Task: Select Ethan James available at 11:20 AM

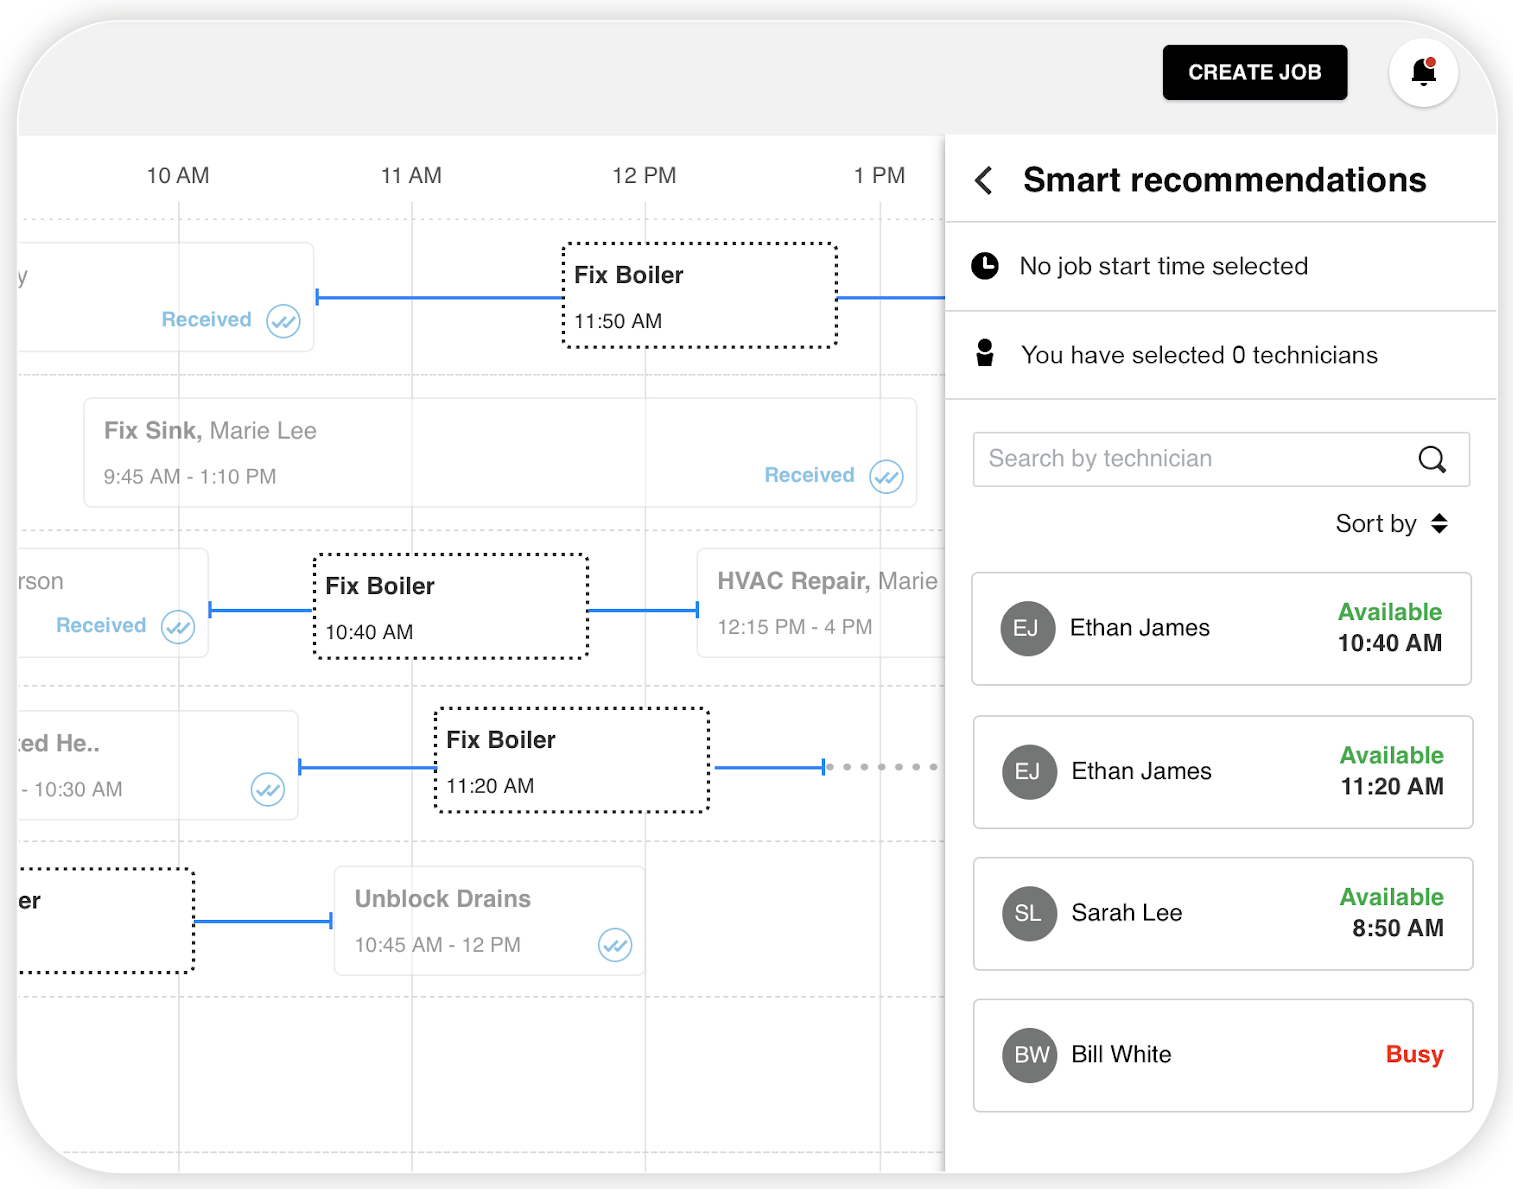Action: 1222,772
